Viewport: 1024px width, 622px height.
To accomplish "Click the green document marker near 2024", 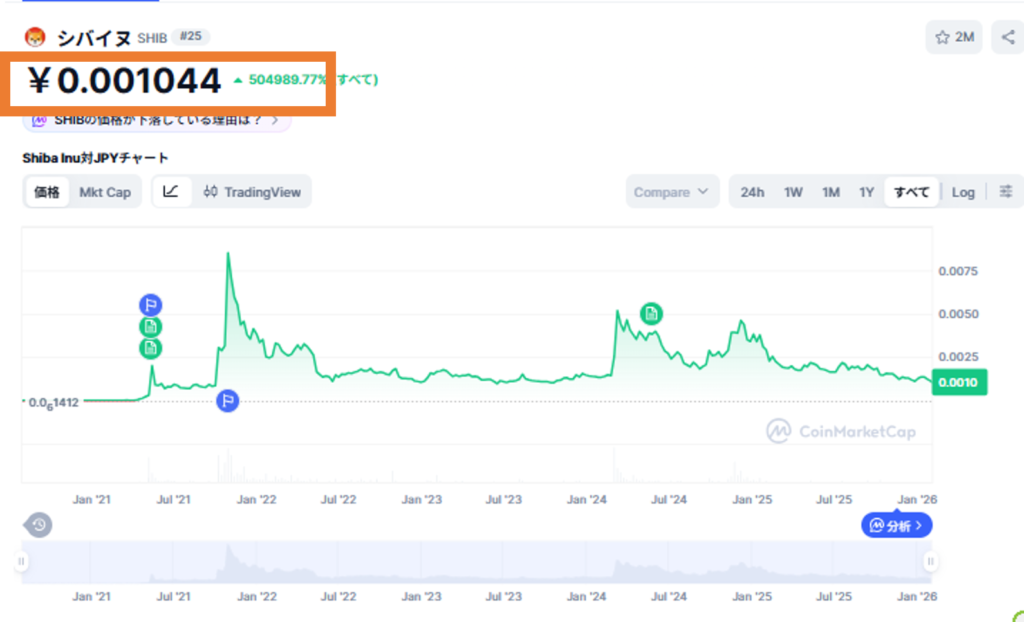I will pos(650,314).
